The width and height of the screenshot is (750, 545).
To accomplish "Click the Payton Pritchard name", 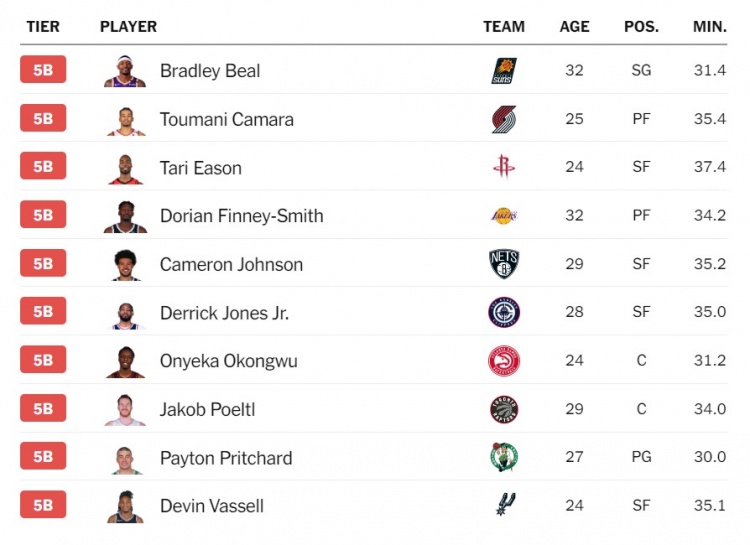I will pos(226,458).
